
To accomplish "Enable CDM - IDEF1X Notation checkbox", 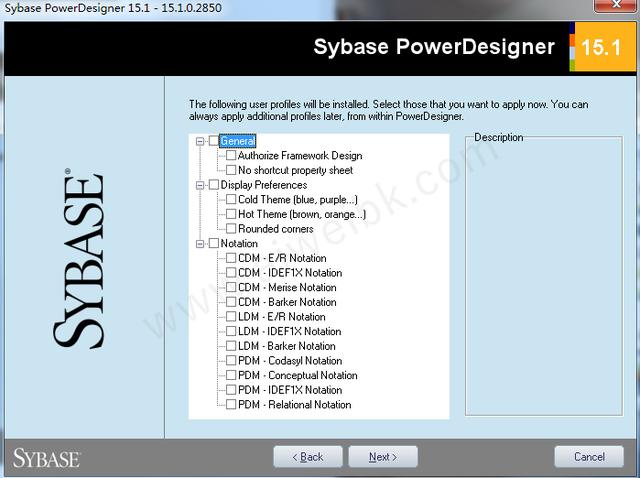I will click(x=231, y=273).
